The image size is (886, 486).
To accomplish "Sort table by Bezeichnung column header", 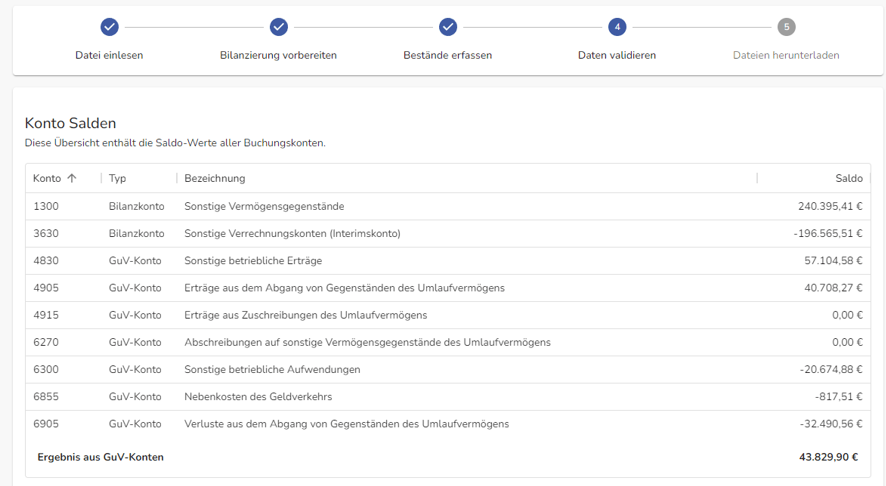I will (215, 178).
